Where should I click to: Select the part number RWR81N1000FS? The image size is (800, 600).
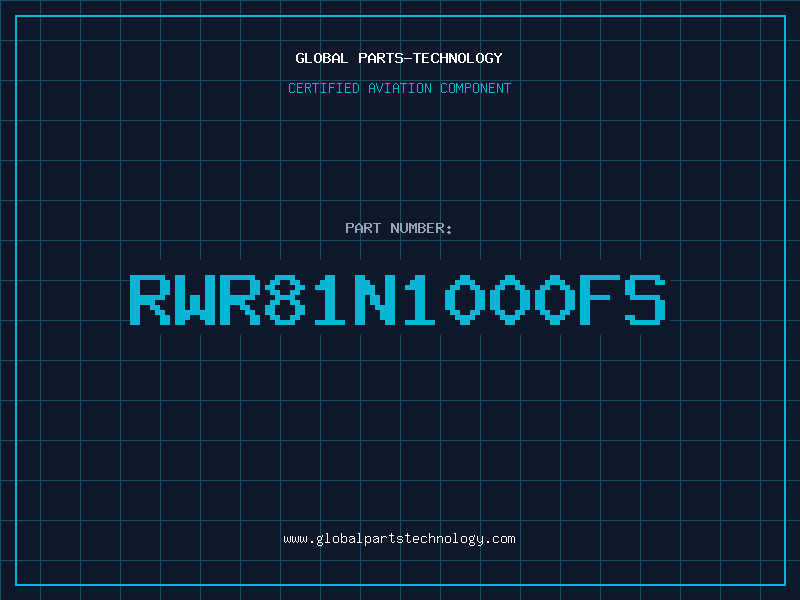[398, 299]
